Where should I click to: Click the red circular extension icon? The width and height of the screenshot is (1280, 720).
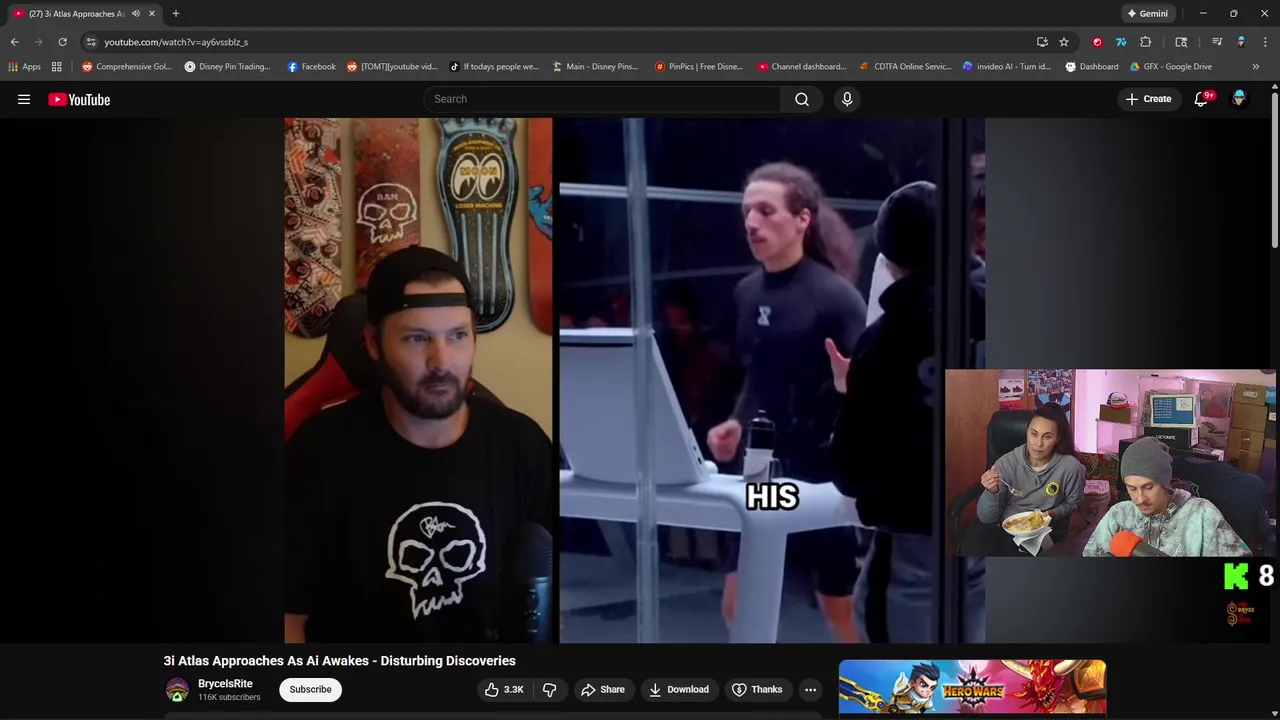click(1097, 42)
